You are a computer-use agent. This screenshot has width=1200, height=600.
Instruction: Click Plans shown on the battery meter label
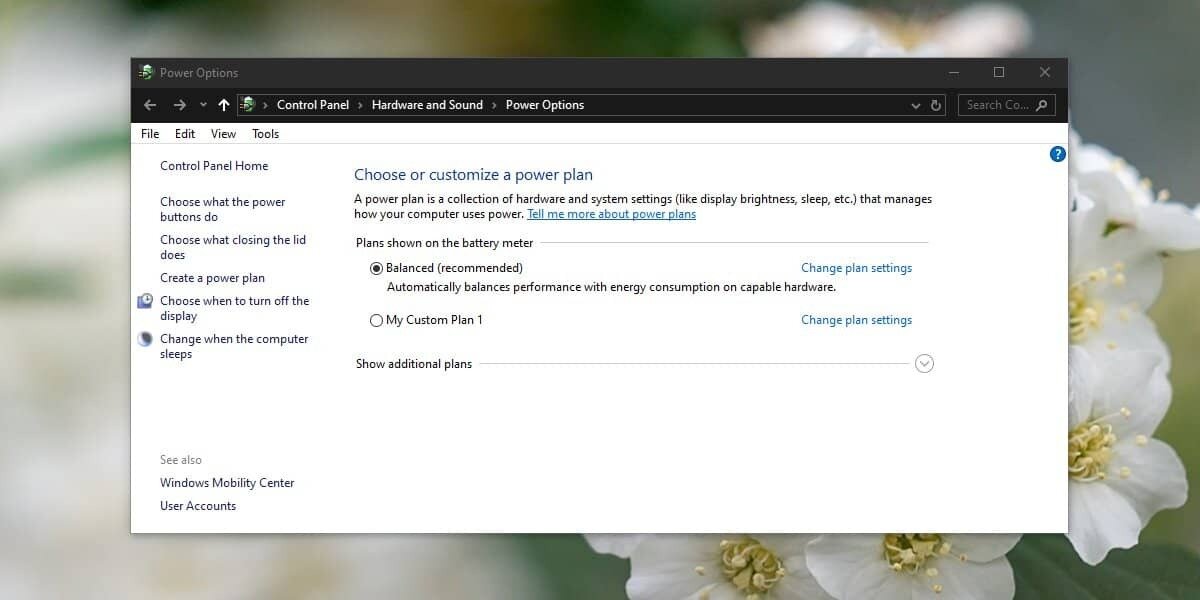click(x=444, y=243)
